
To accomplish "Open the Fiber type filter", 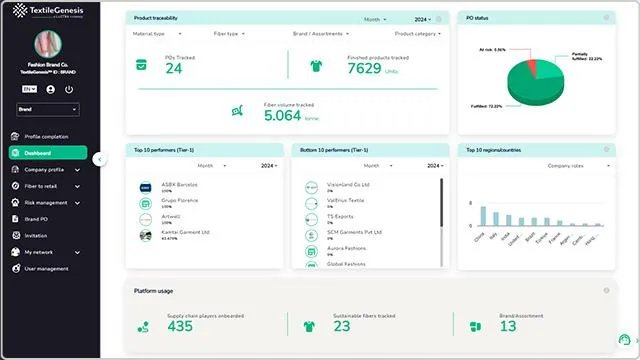I will (229, 34).
